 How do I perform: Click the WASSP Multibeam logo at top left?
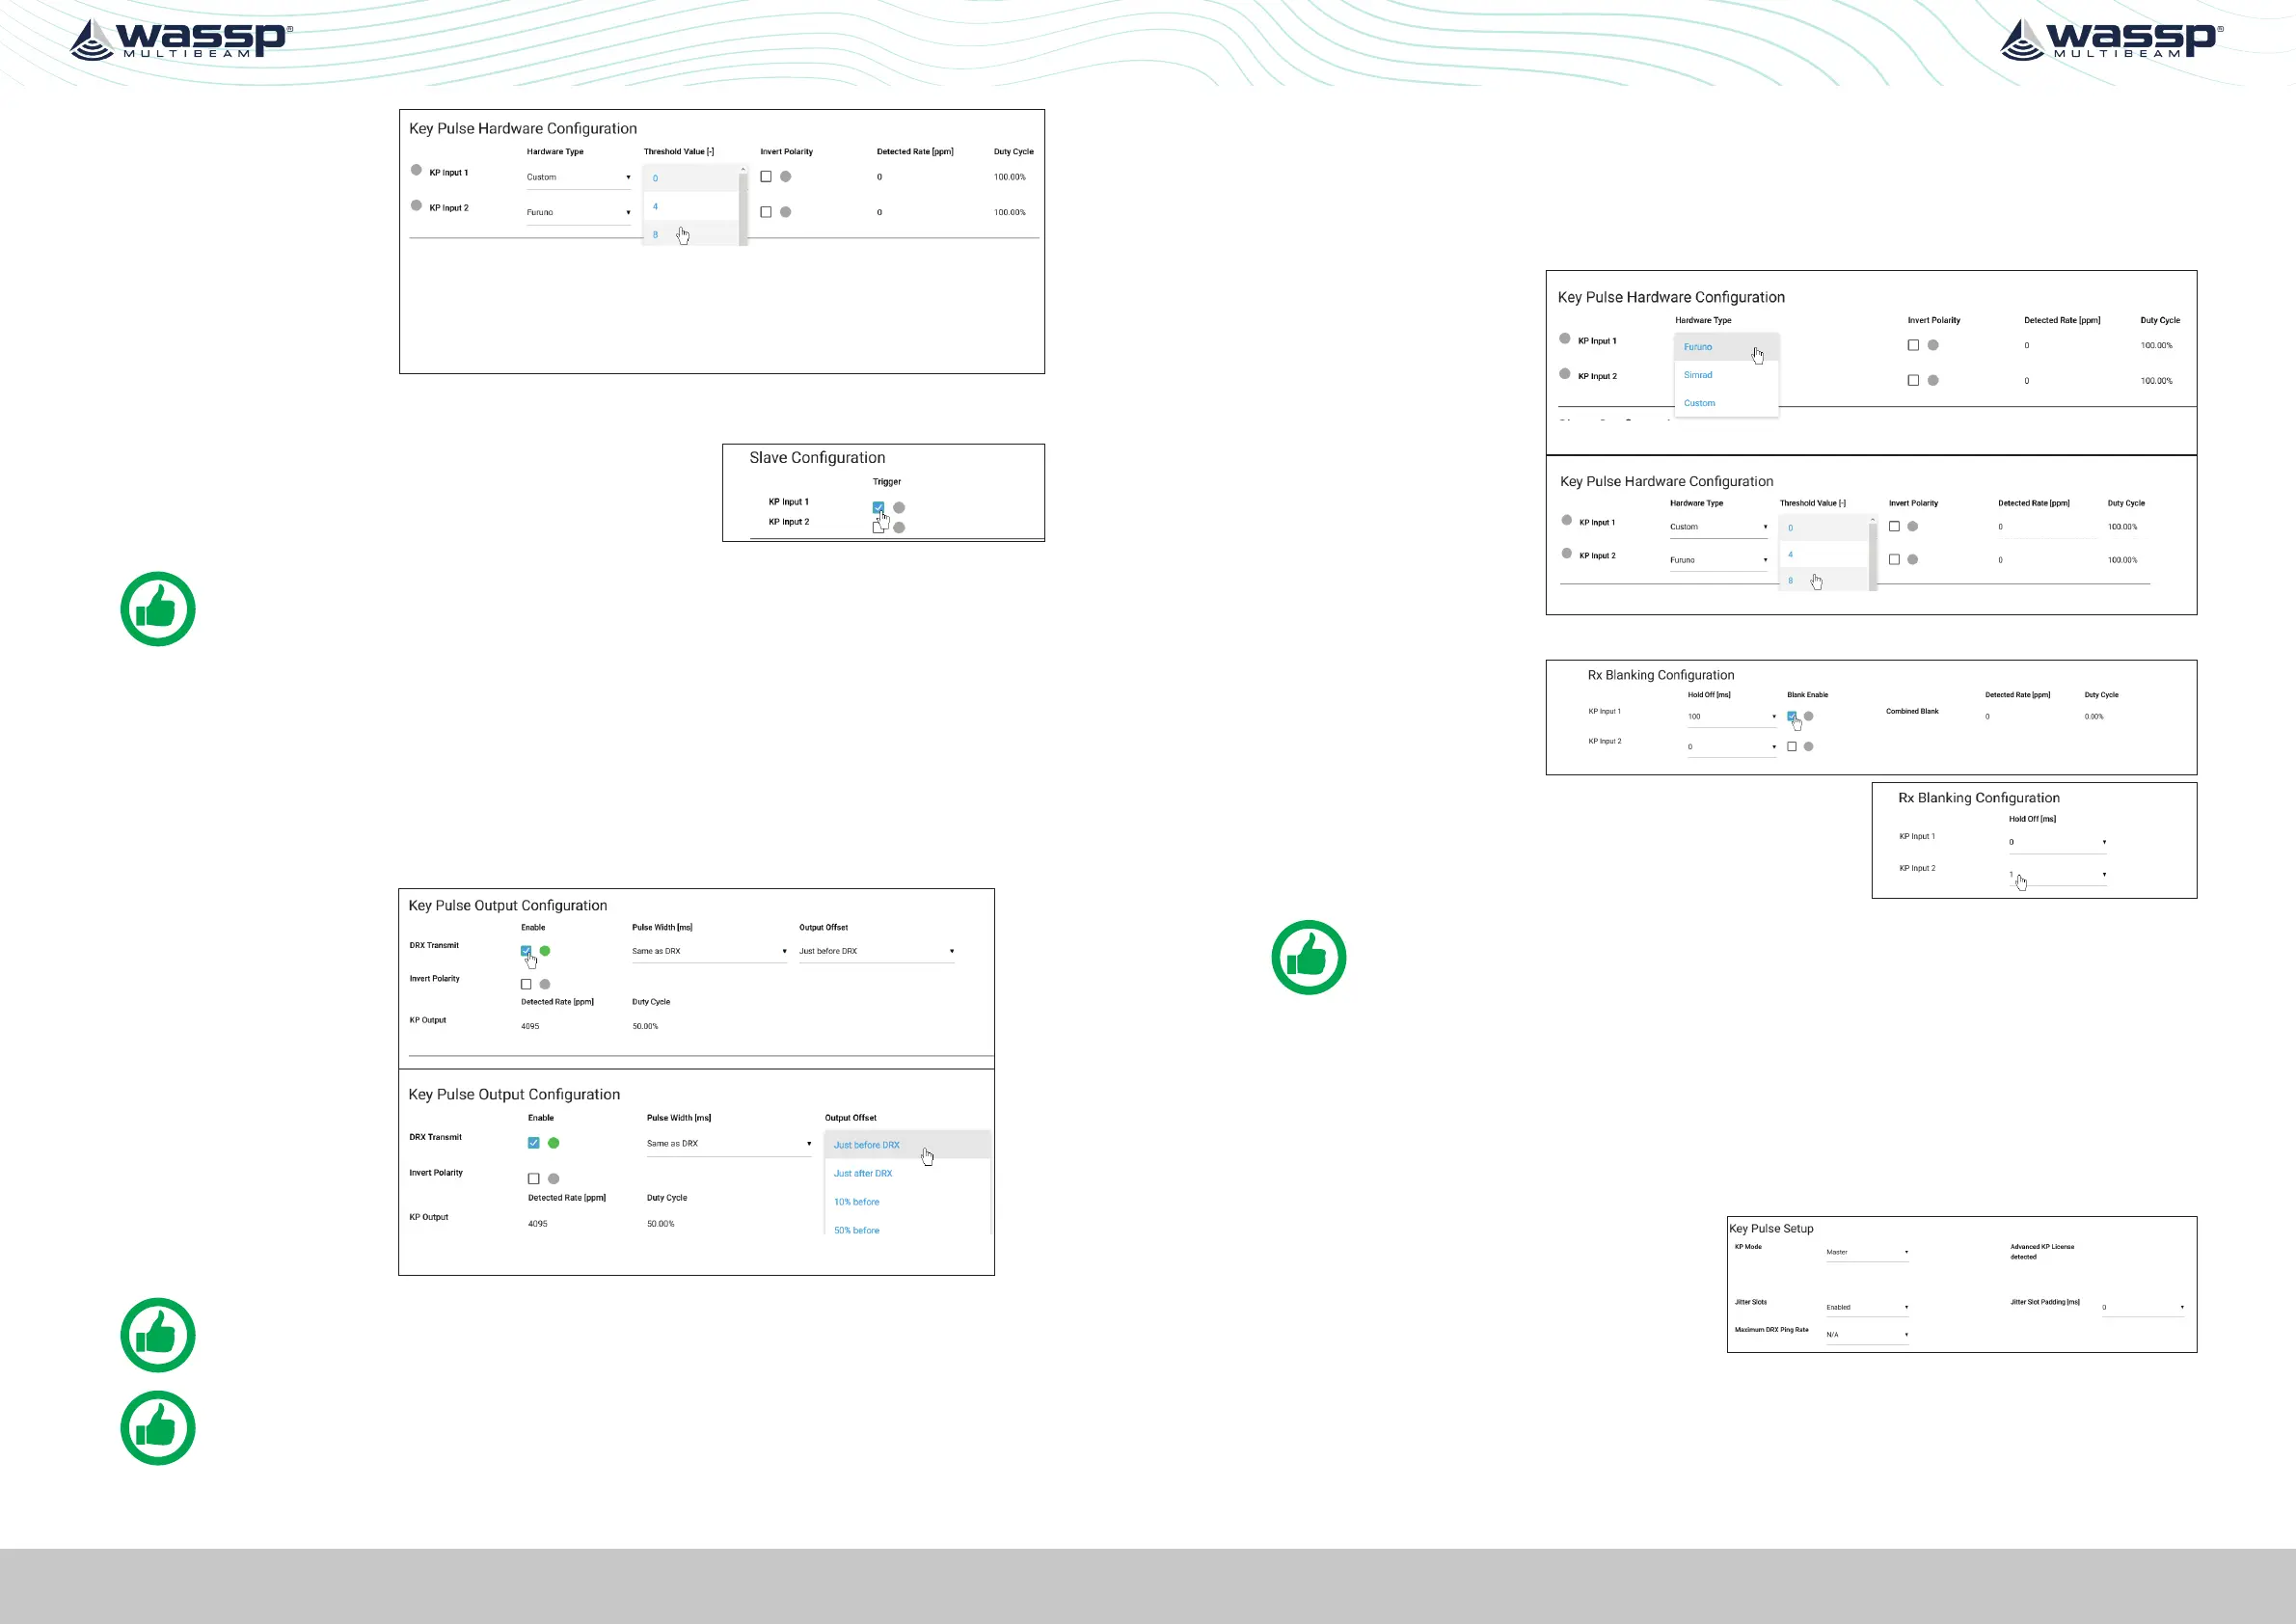[x=180, y=40]
